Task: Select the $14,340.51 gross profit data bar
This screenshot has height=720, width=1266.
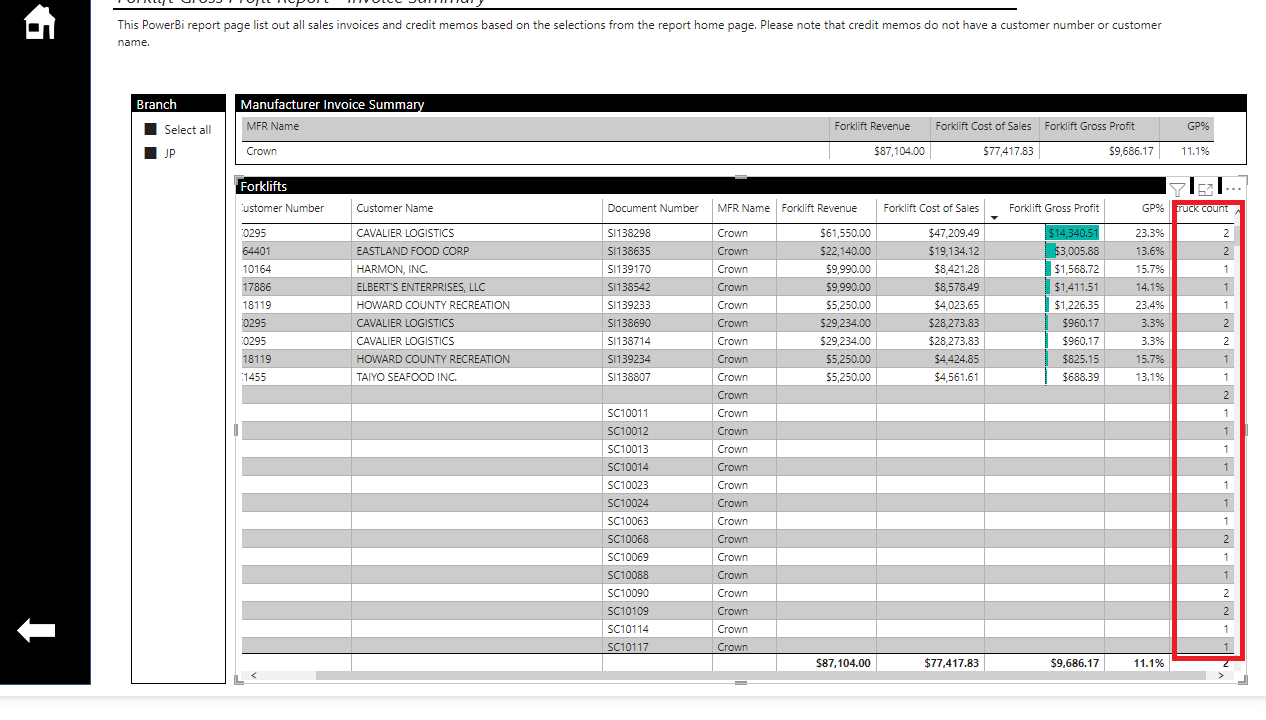Action: point(1072,233)
